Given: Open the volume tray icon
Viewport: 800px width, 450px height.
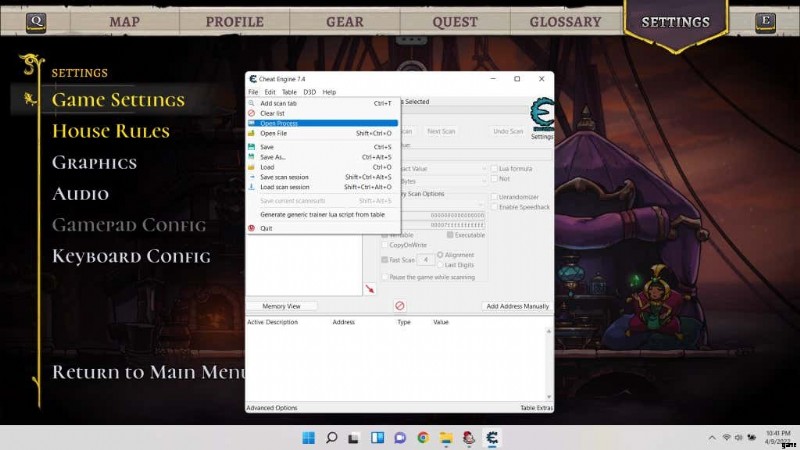Looking at the screenshot, I should tap(738, 438).
